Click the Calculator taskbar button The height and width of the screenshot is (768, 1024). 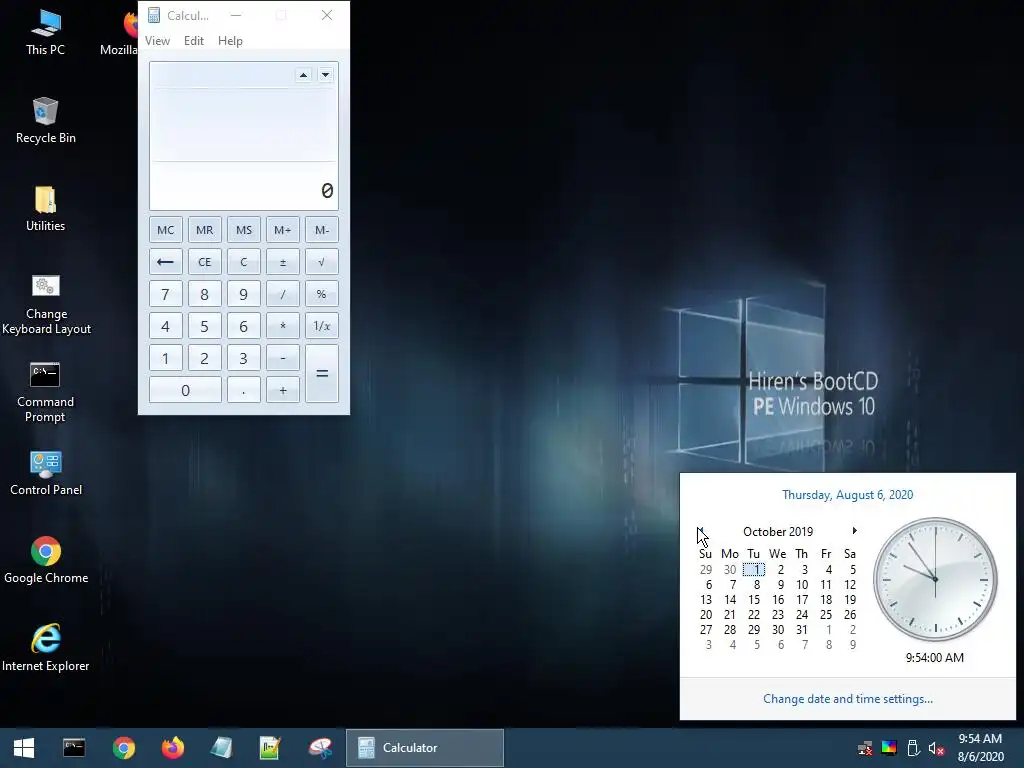424,748
